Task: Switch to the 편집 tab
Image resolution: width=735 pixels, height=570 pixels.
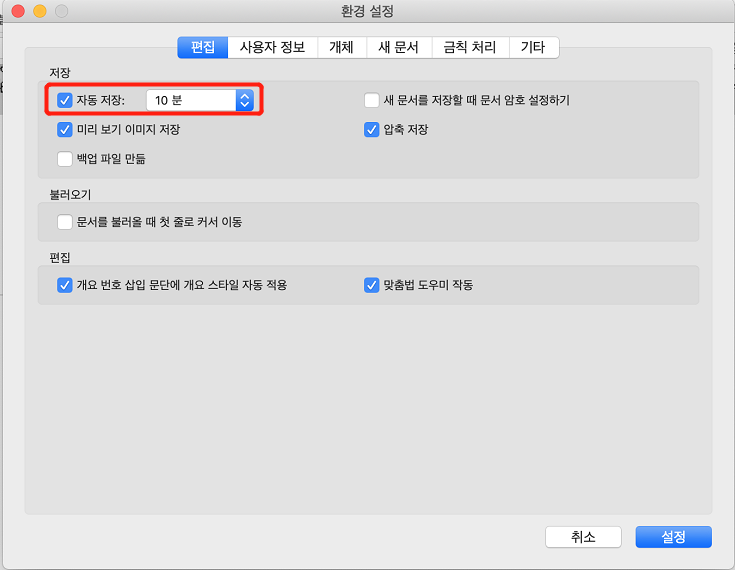Action: tap(202, 47)
